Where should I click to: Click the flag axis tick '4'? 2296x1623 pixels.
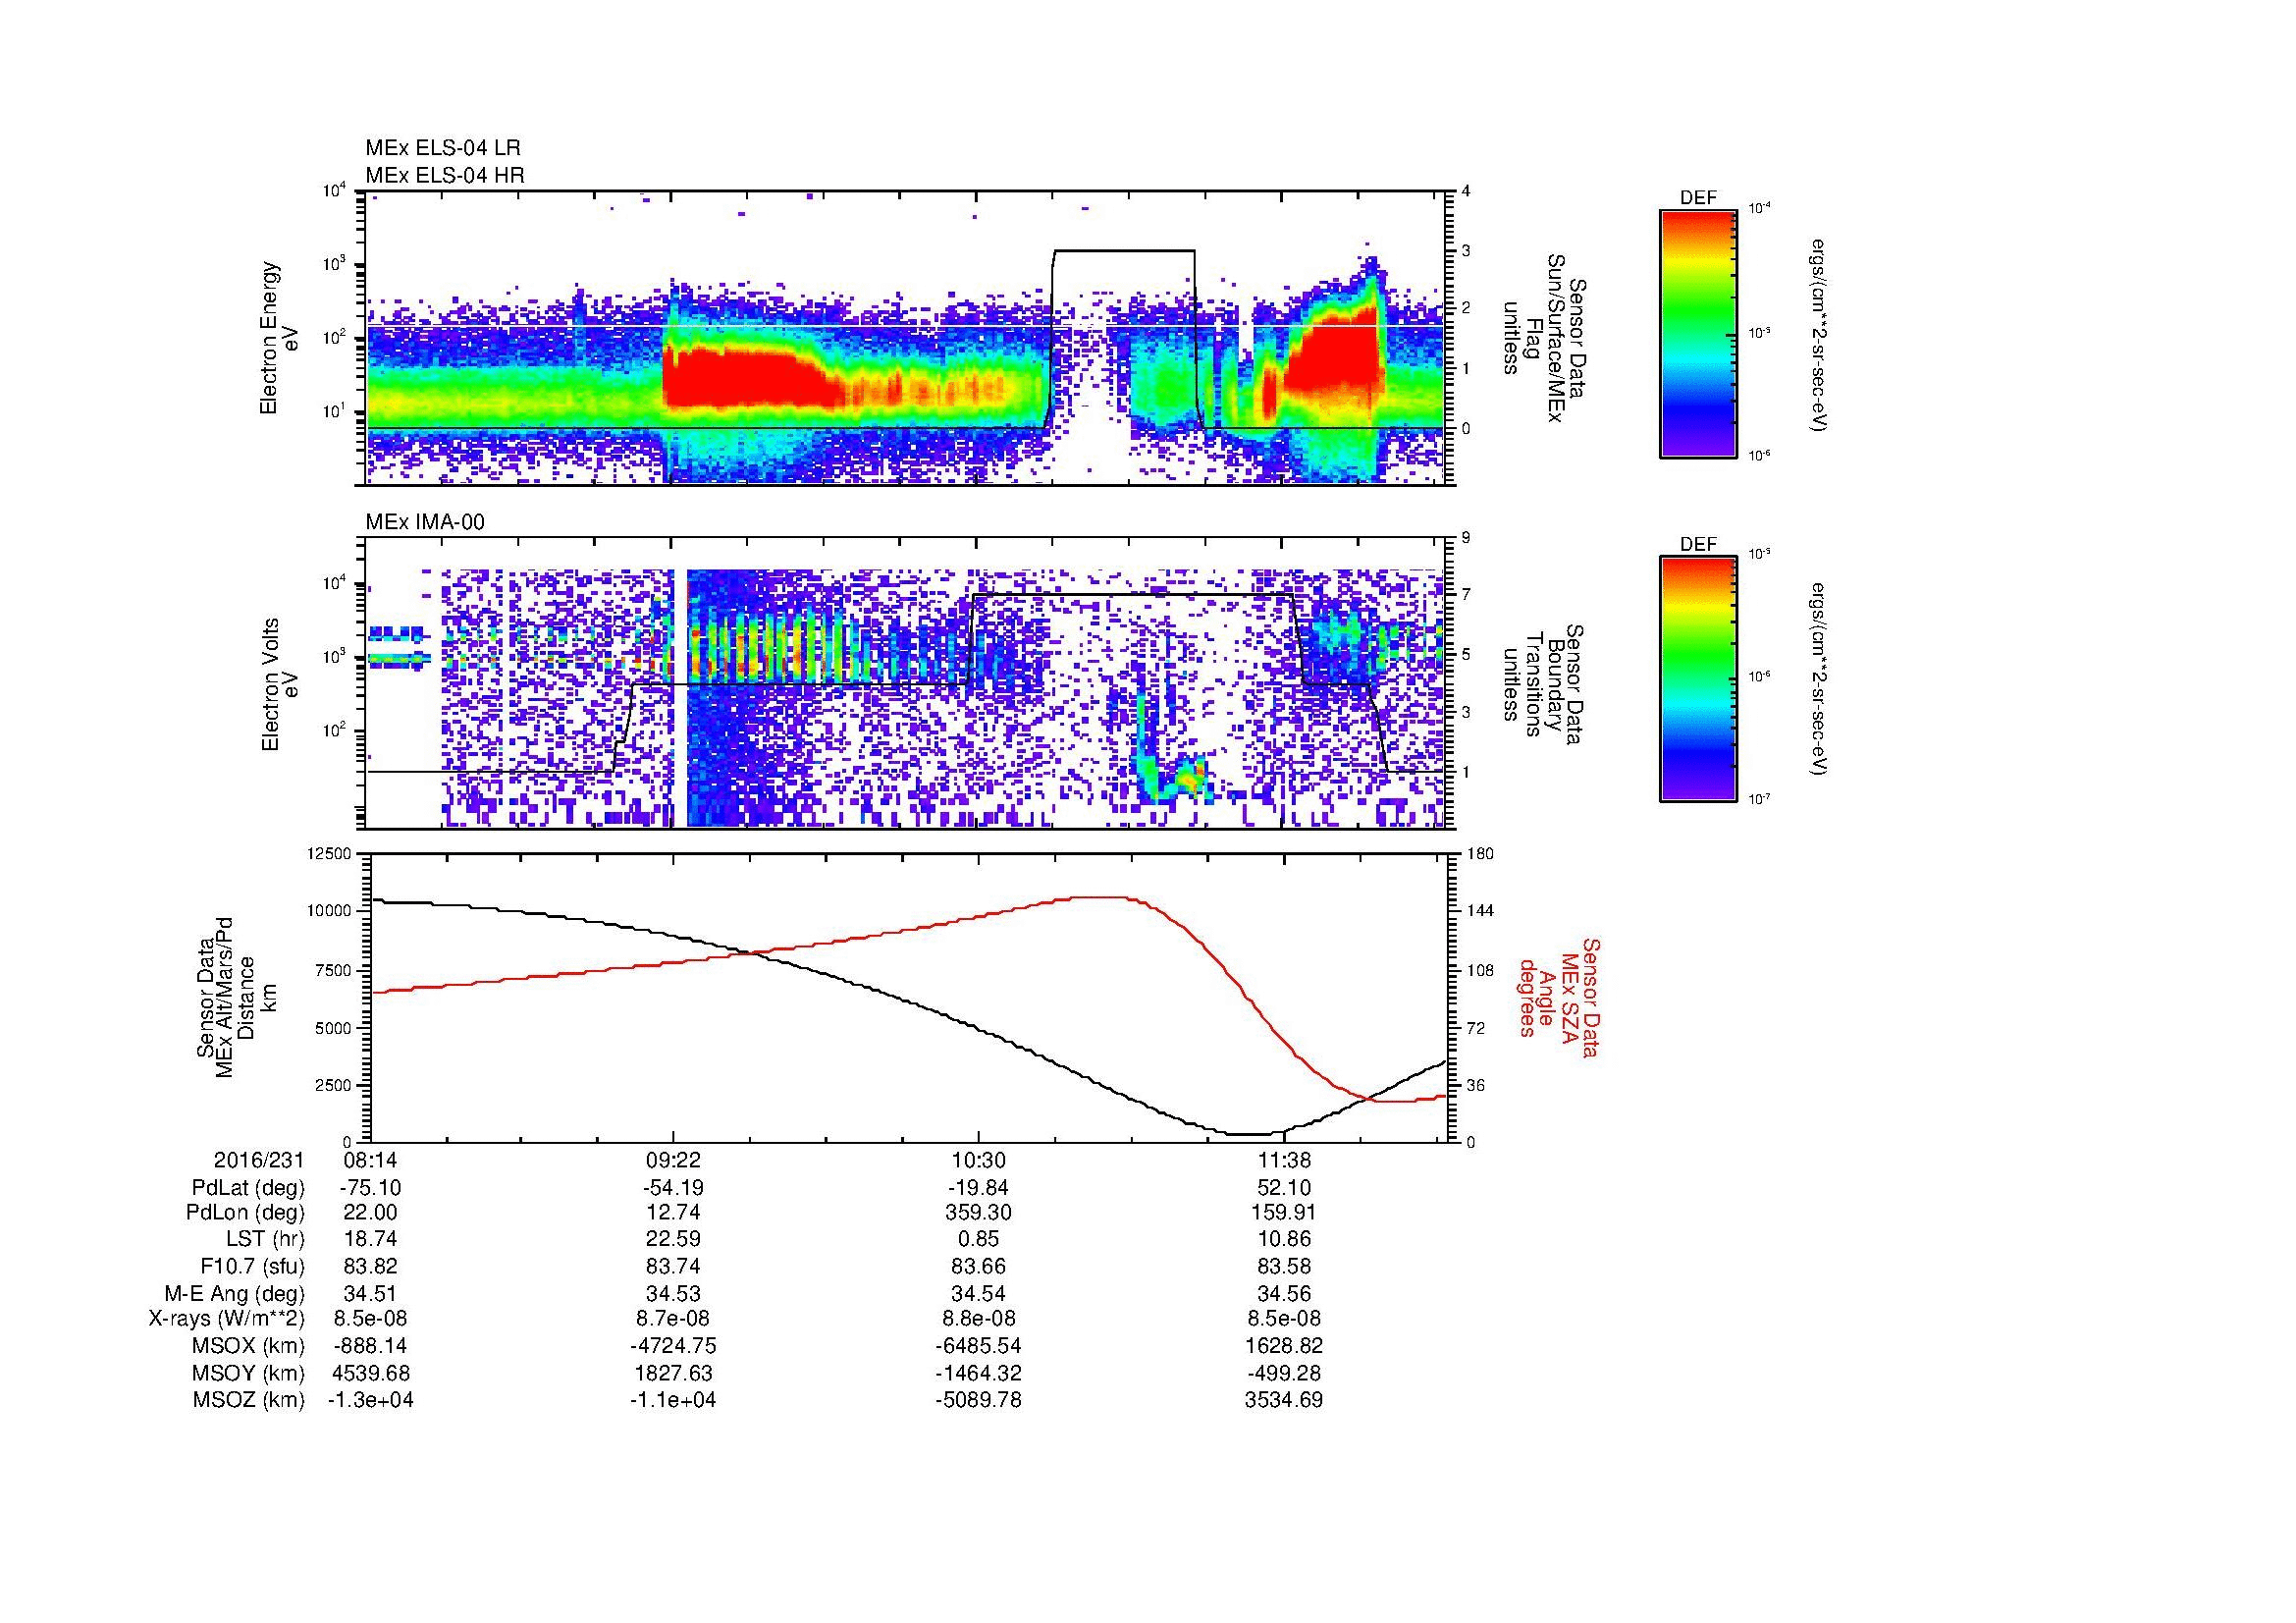(1467, 191)
